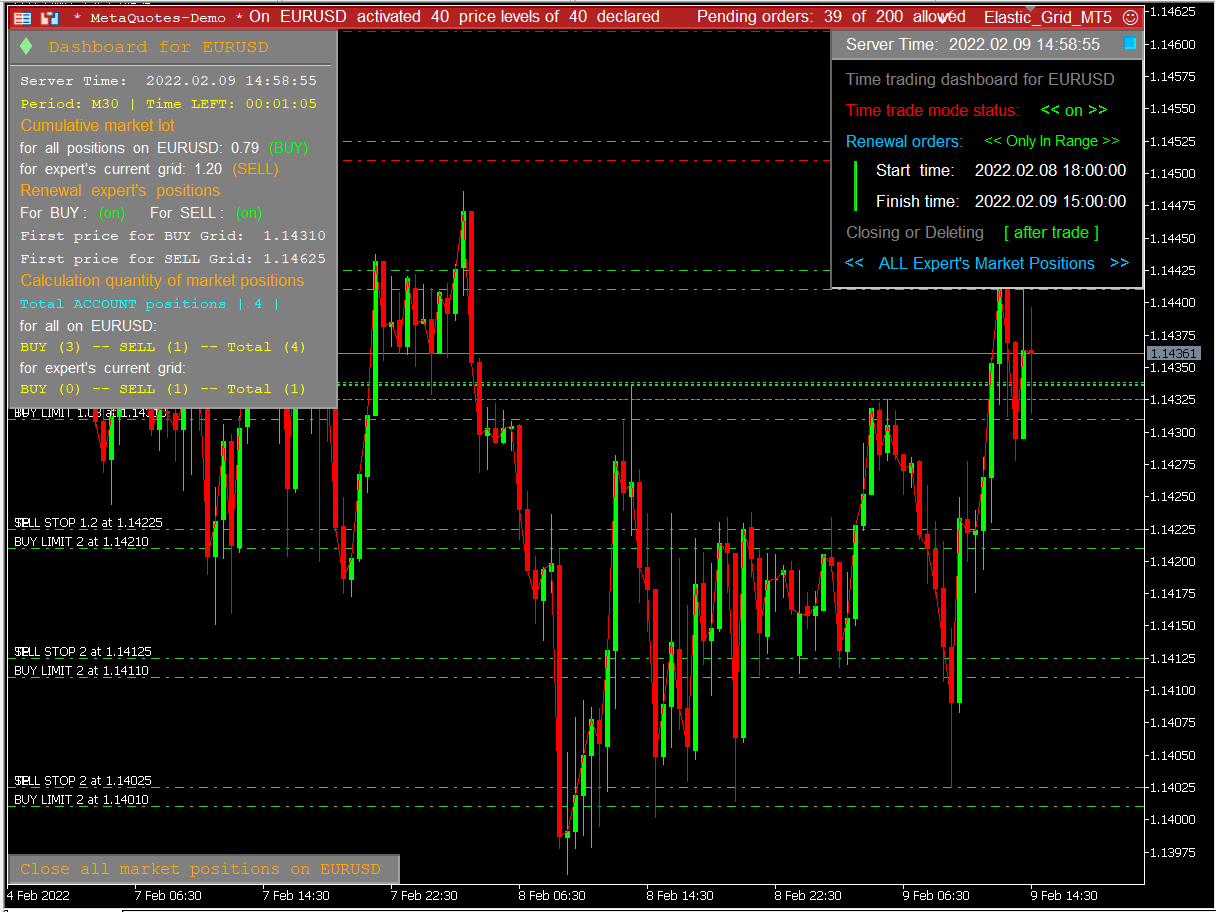Toggle the For SELL (on) renewal switch
Screen dimensions: 1216x912
(249, 213)
